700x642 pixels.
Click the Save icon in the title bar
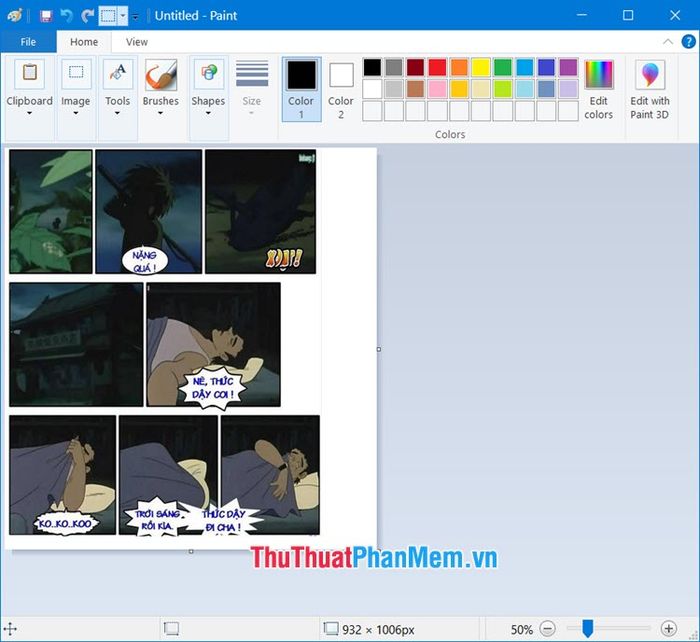[45, 16]
